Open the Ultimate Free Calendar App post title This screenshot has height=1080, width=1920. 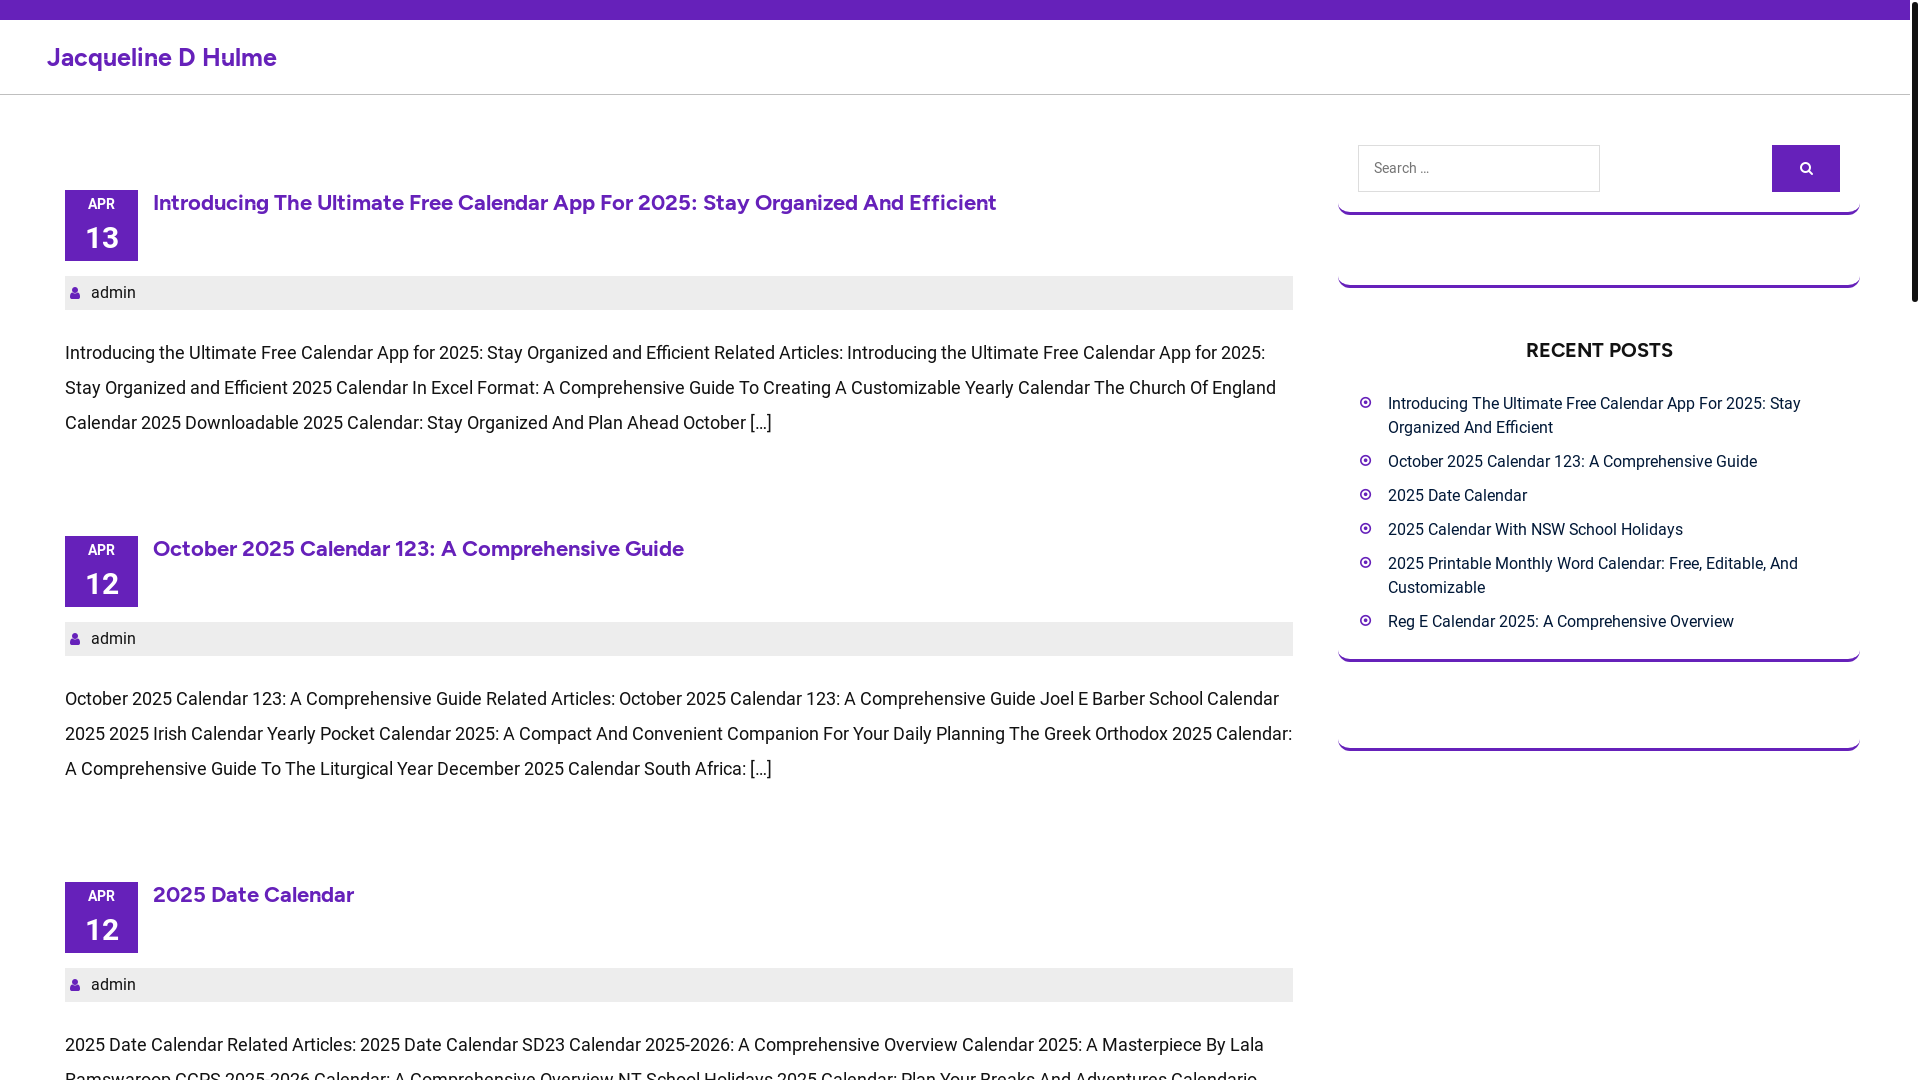click(575, 202)
